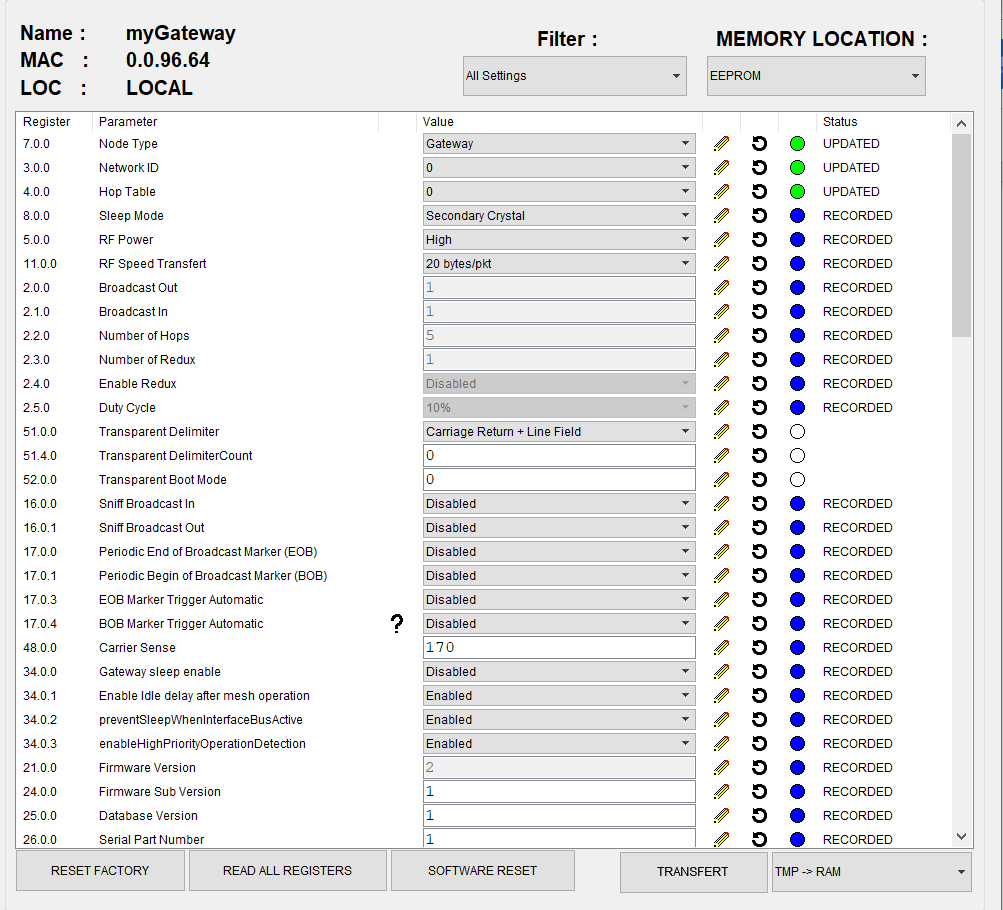
Task: Click the pencil edit icon for Firmware Version
Action: coord(721,767)
